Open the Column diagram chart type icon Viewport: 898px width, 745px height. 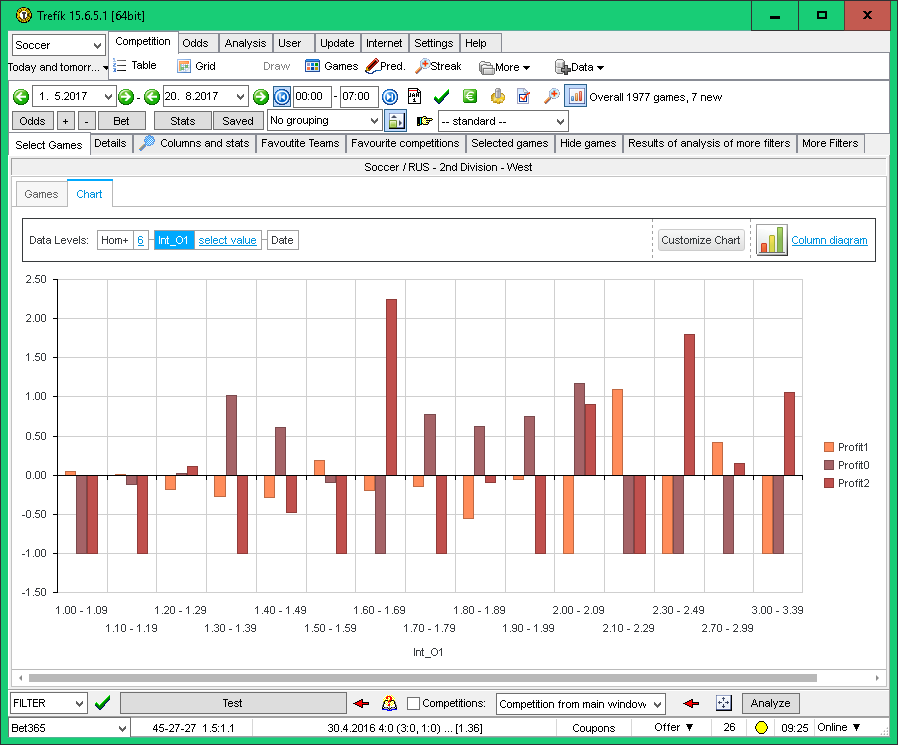[771, 240]
